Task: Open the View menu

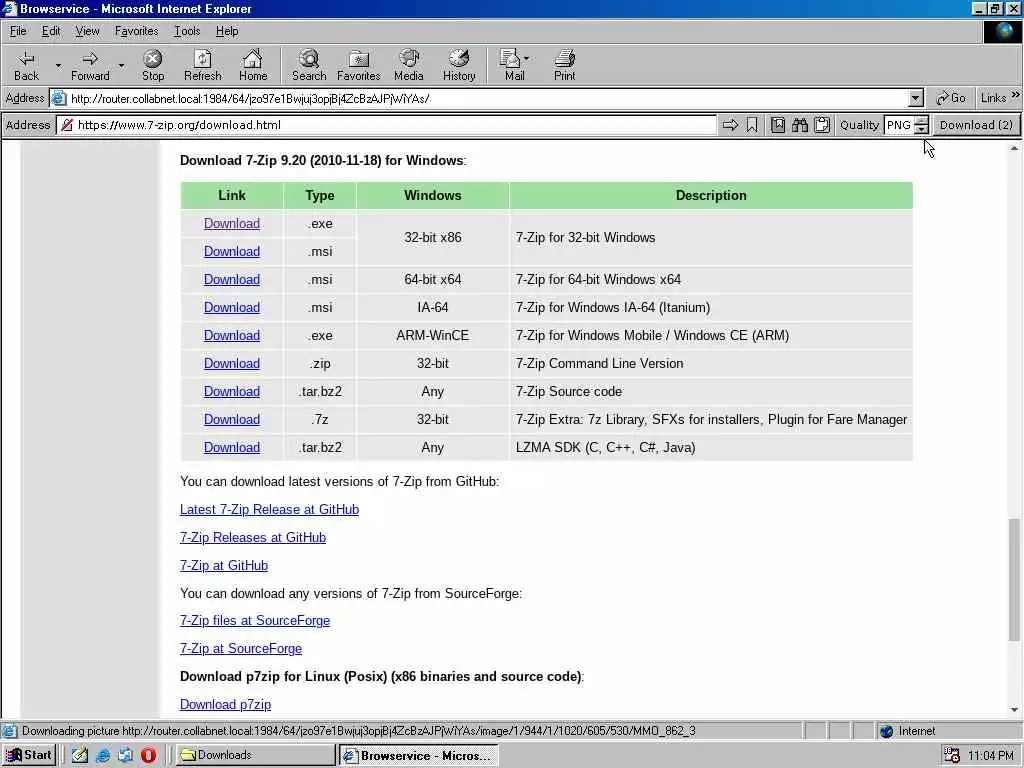Action: [87, 31]
